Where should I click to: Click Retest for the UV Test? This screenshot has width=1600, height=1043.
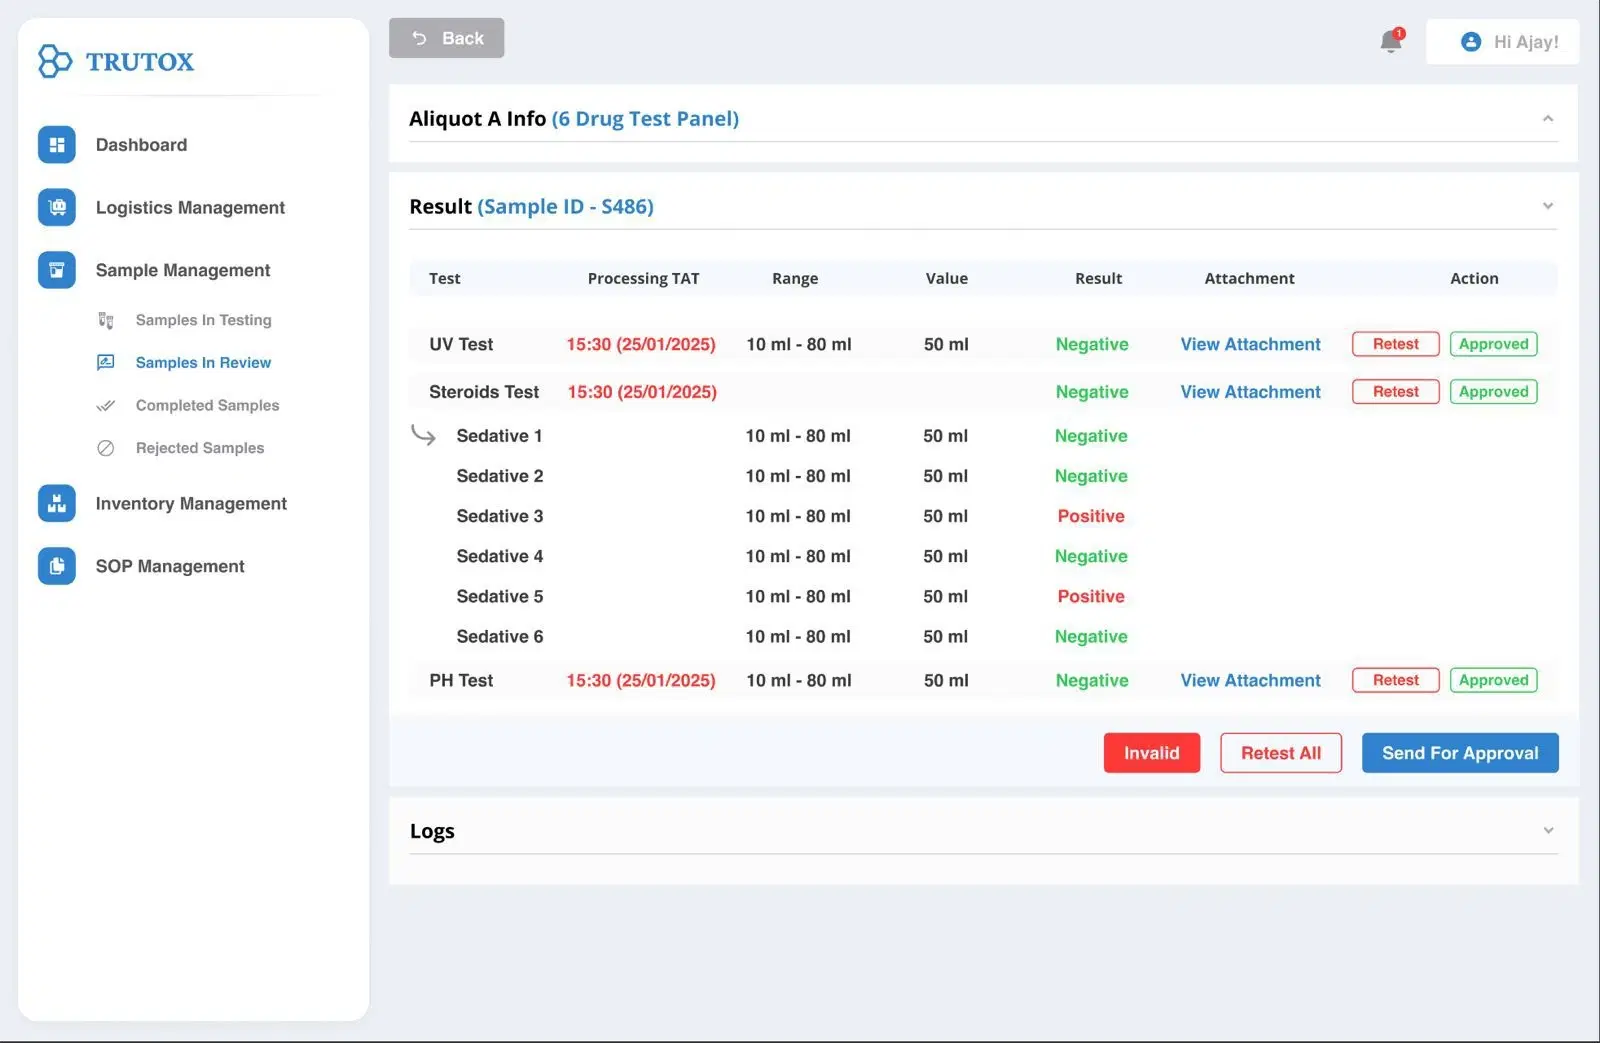(1394, 343)
